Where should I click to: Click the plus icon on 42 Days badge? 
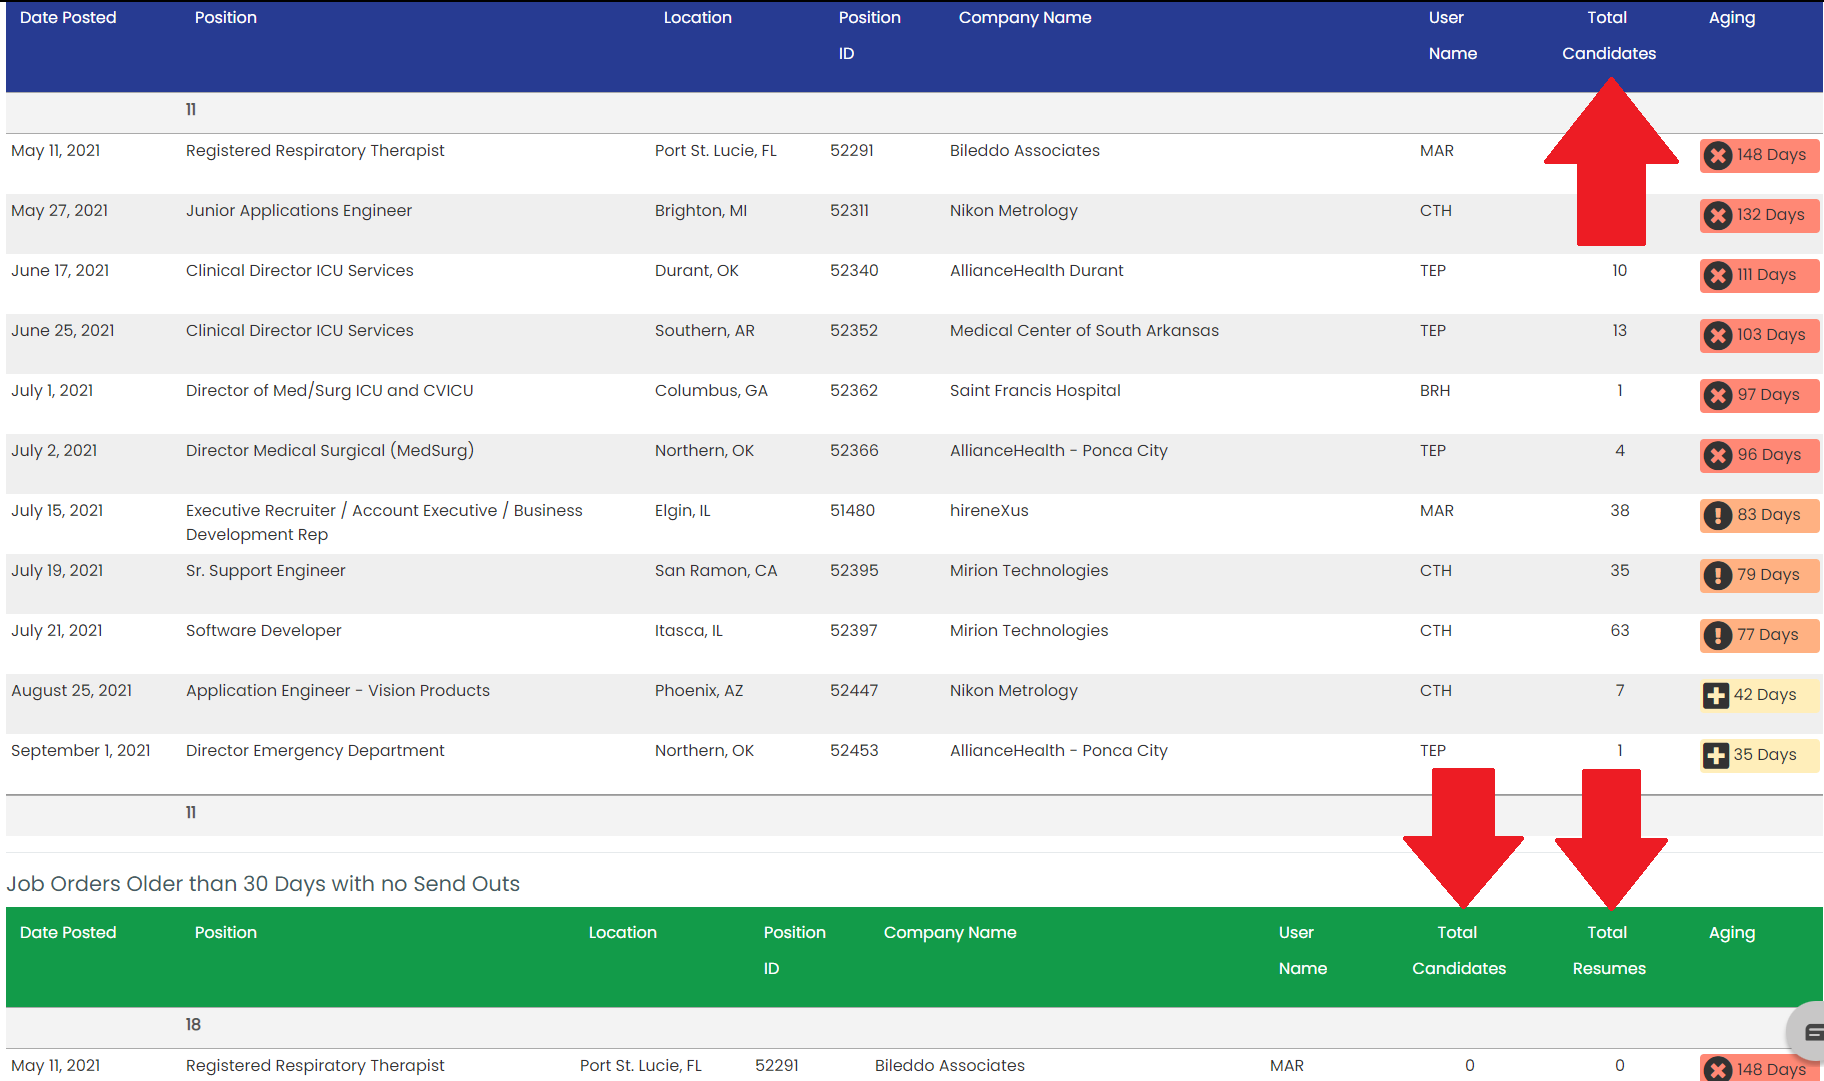(1716, 695)
